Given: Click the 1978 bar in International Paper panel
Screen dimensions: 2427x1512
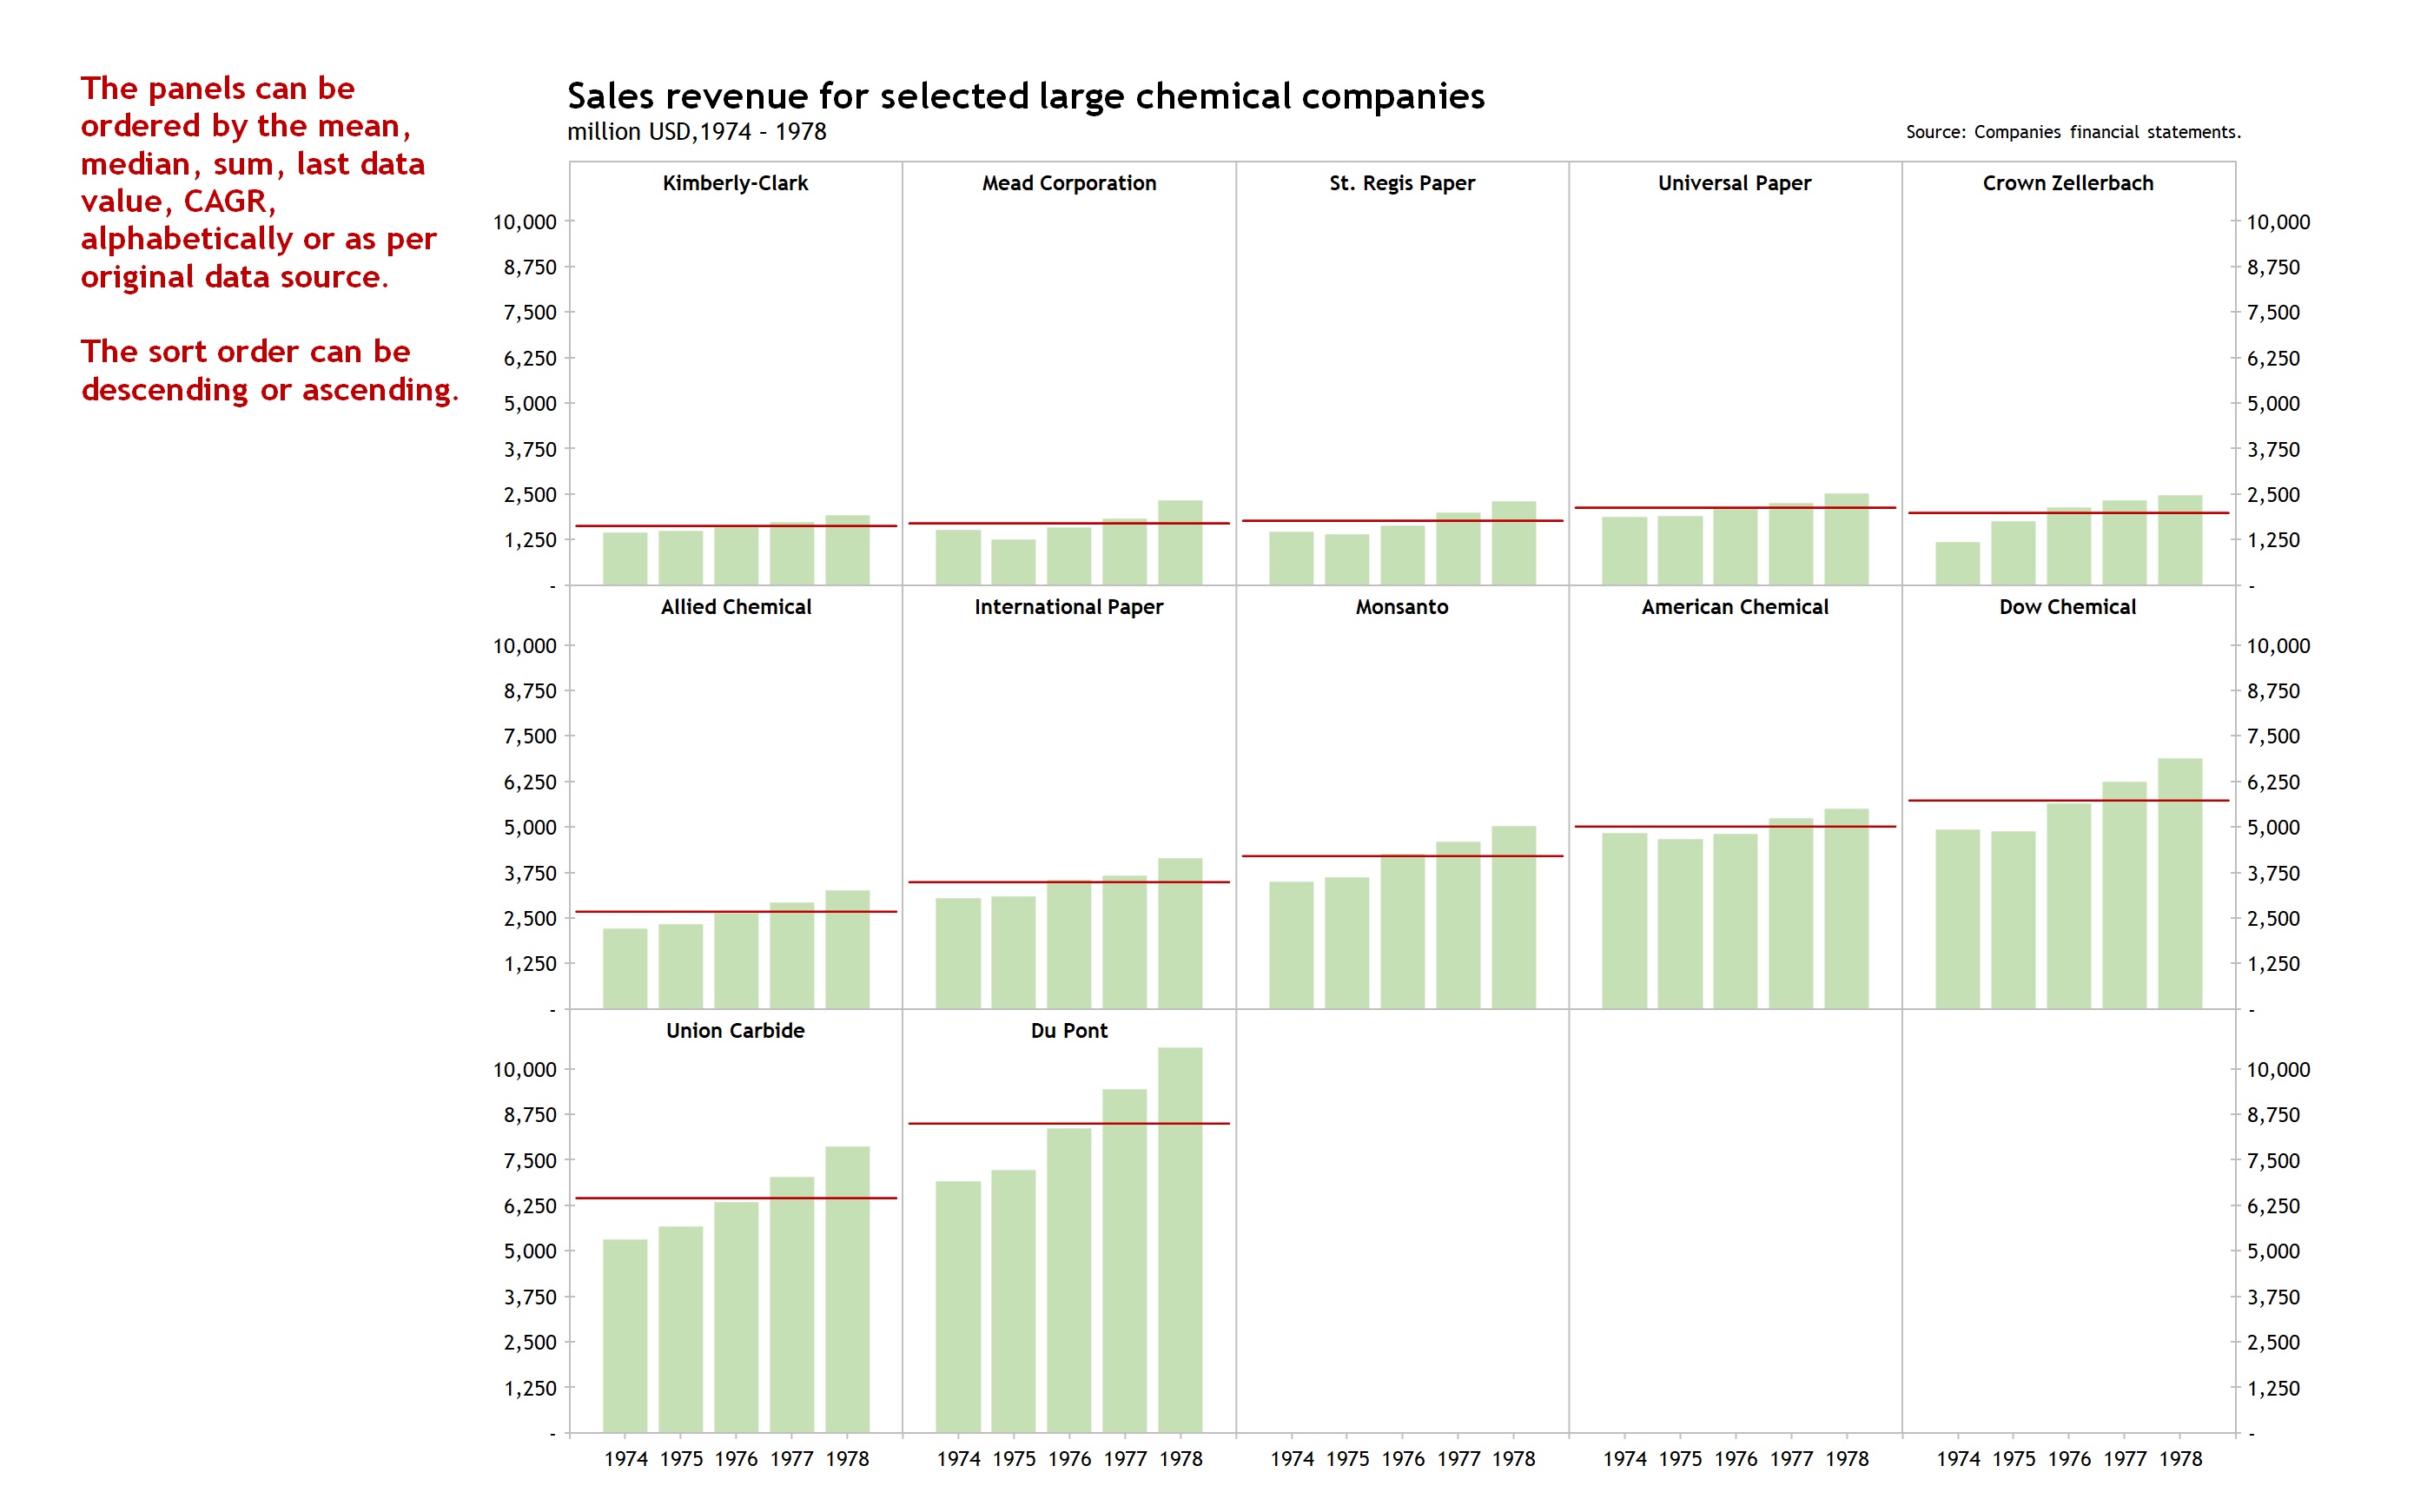Looking at the screenshot, I should pyautogui.click(x=1180, y=933).
